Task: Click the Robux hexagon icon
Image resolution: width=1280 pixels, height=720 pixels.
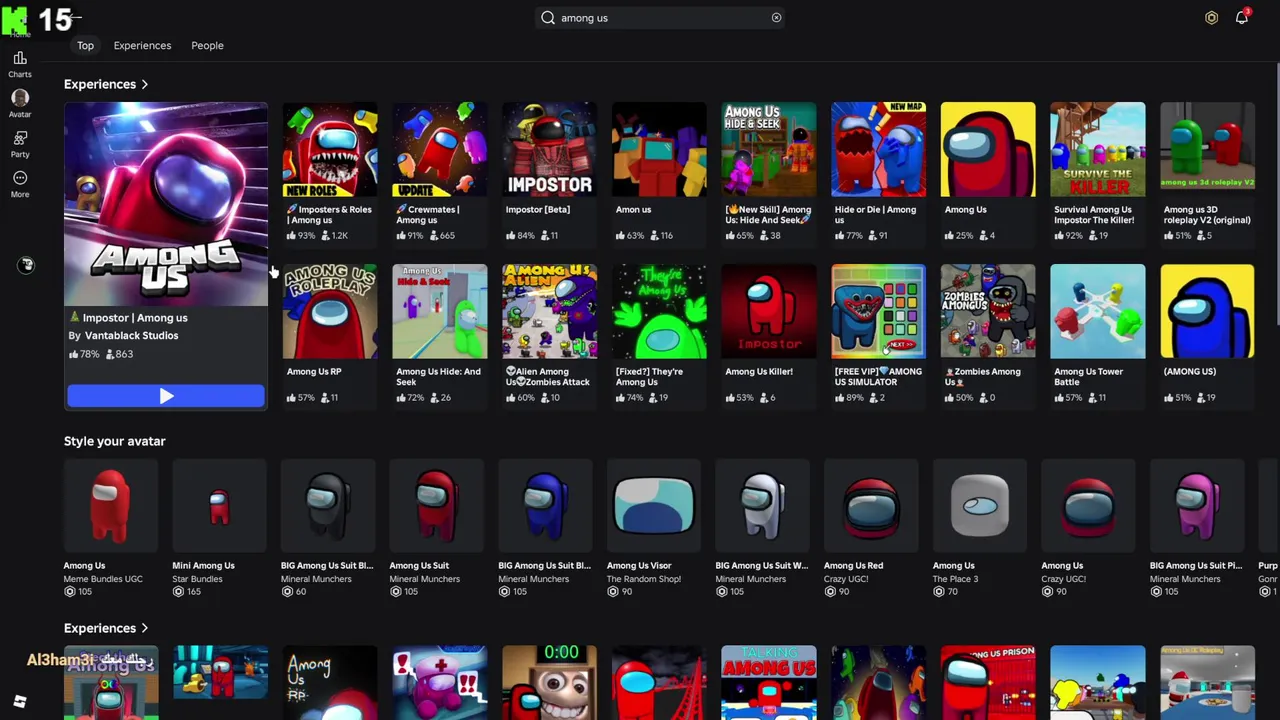Action: (1211, 18)
